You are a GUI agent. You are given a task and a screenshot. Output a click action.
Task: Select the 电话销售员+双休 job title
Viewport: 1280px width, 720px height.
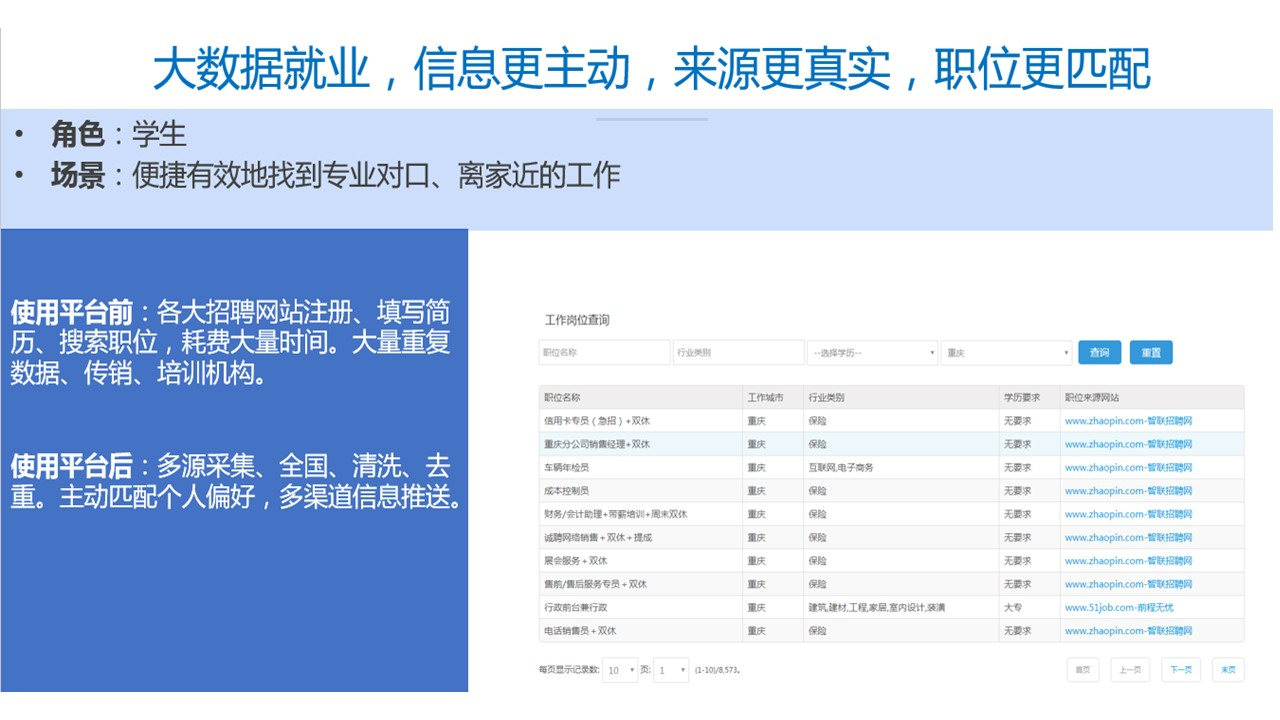(x=580, y=631)
